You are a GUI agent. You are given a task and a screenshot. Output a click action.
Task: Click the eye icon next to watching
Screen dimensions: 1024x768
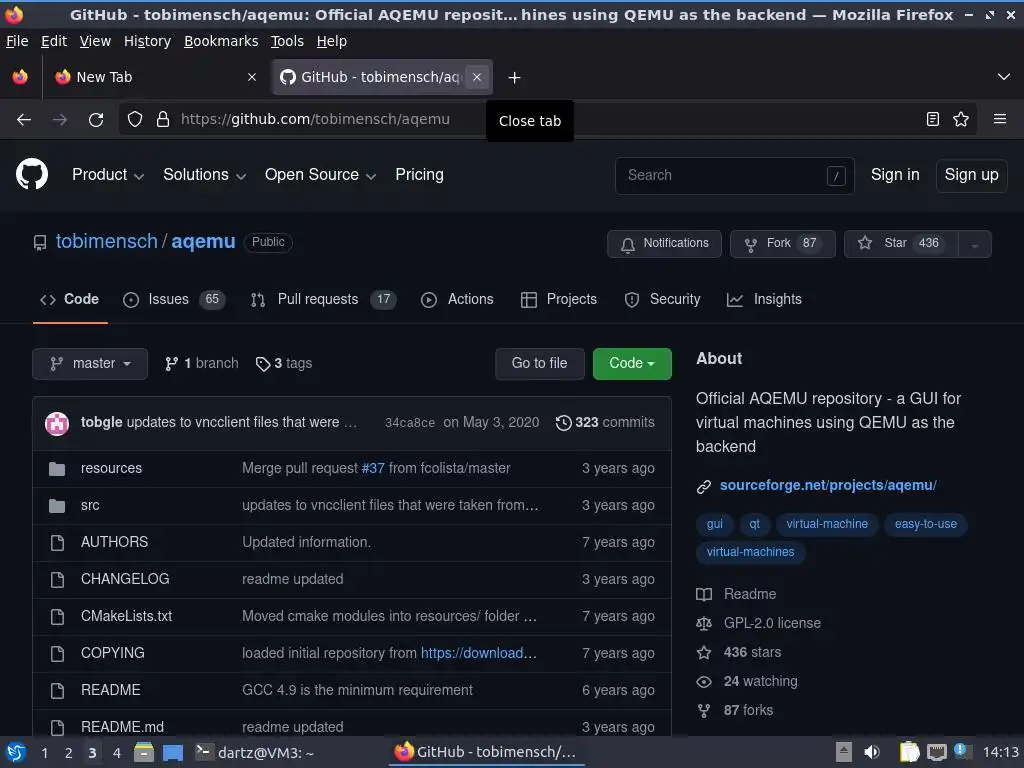[704, 682]
